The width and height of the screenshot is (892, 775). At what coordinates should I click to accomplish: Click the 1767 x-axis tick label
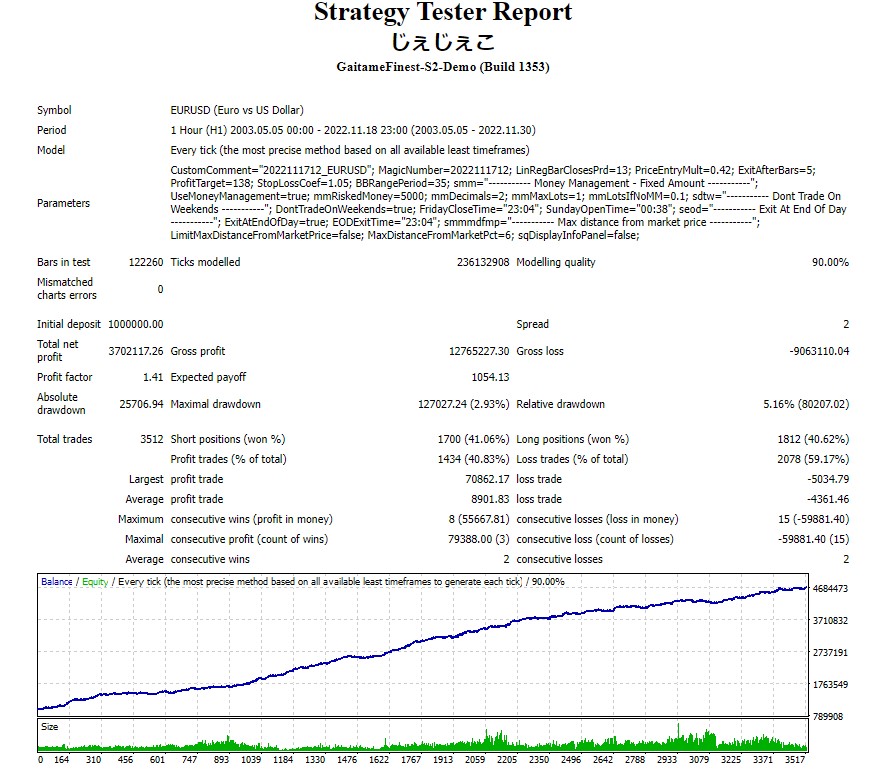coord(410,759)
